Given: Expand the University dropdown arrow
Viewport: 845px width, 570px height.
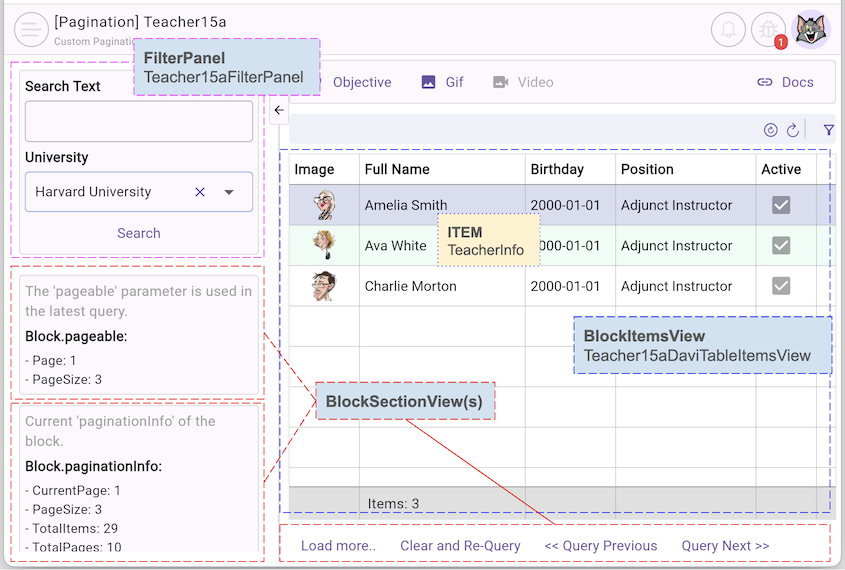Looking at the screenshot, I should (x=229, y=192).
